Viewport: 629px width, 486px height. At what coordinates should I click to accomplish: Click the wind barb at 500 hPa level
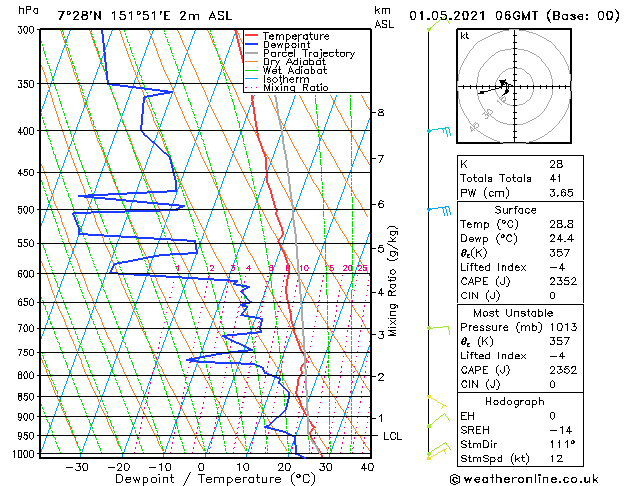click(x=439, y=209)
